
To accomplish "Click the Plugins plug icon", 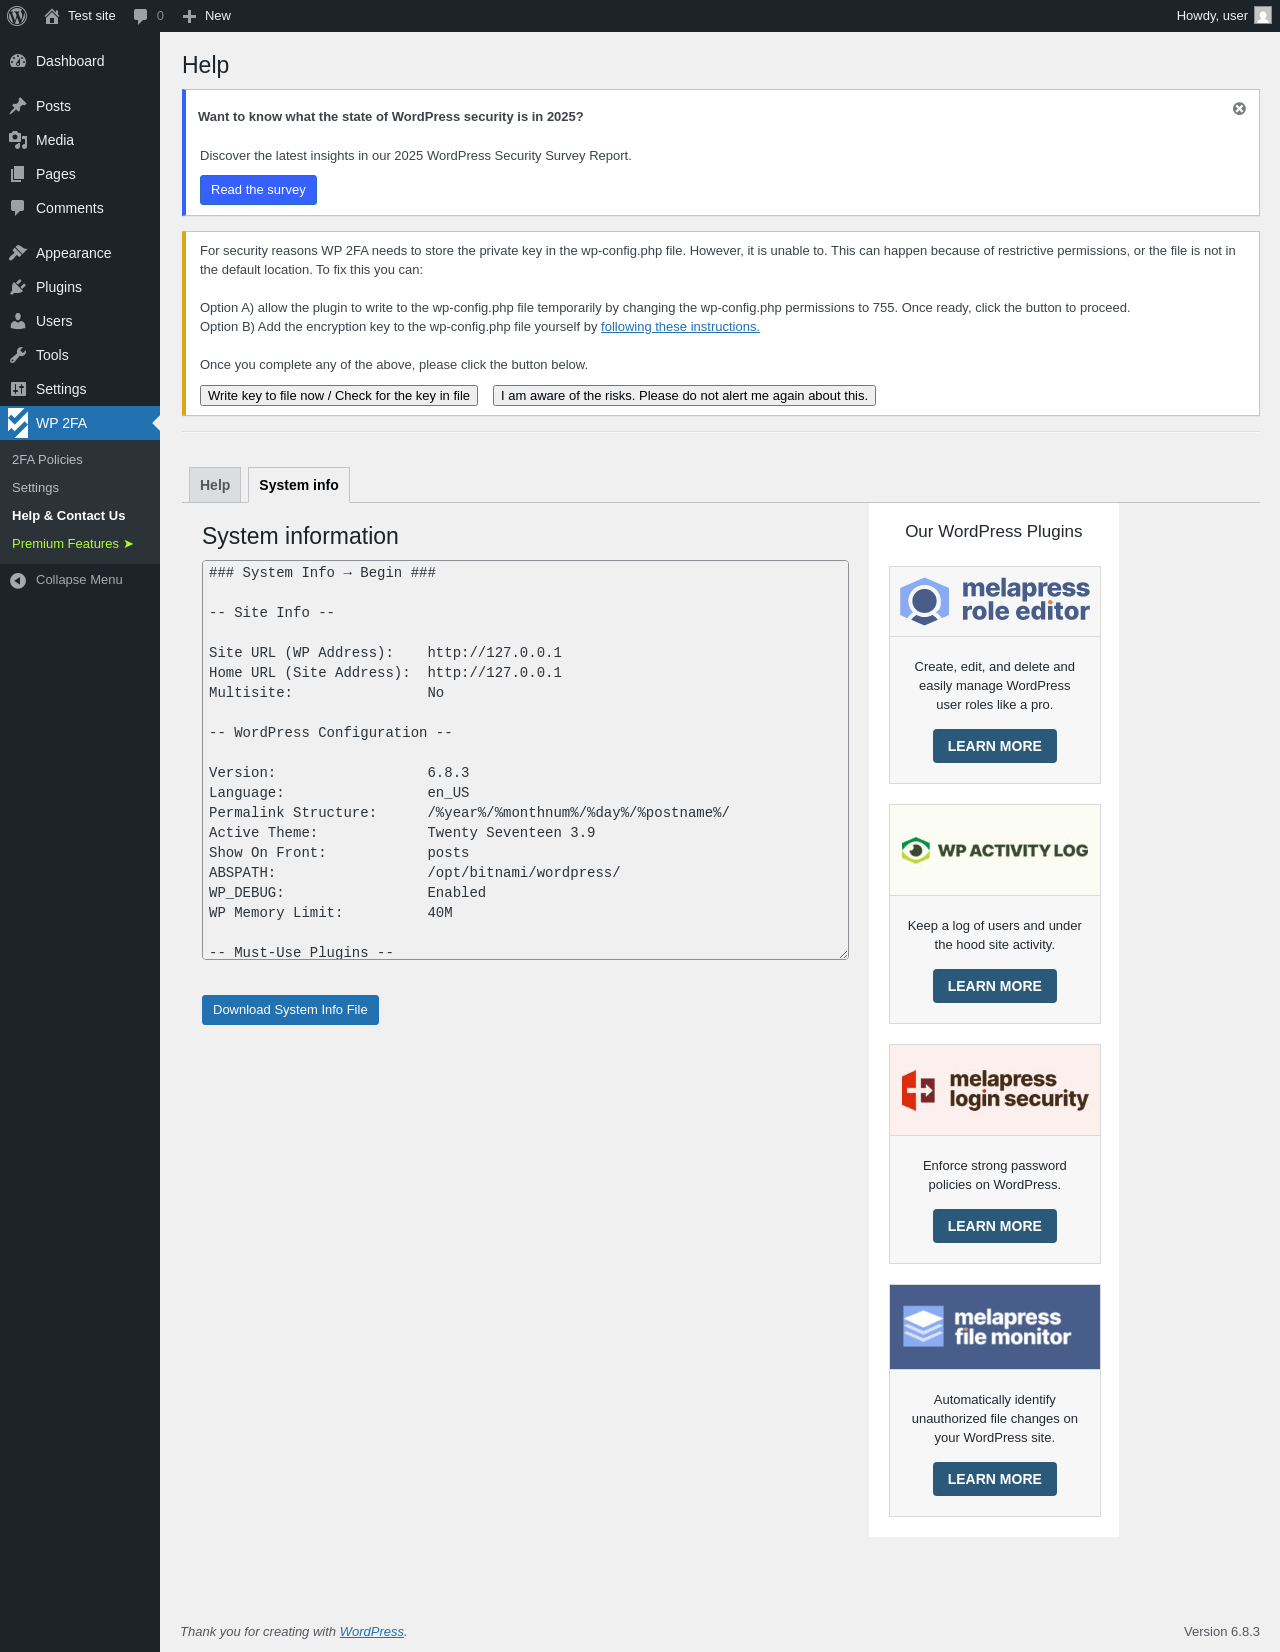I will (x=18, y=287).
